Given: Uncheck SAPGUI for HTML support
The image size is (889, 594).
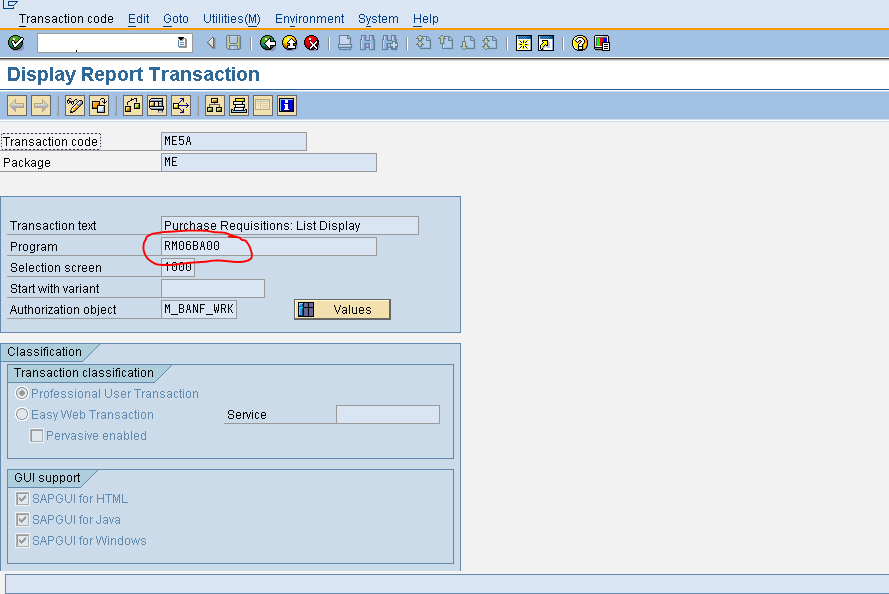Looking at the screenshot, I should tap(22, 498).
